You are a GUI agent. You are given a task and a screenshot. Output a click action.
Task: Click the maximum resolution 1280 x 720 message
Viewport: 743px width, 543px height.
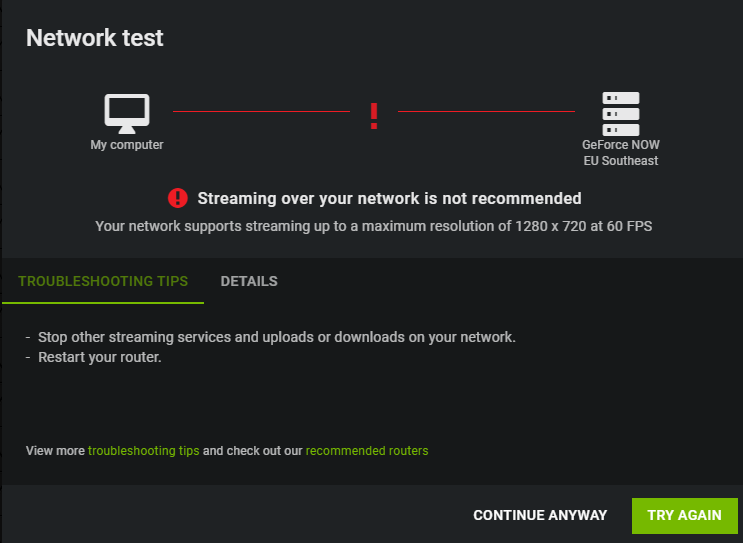tap(373, 226)
